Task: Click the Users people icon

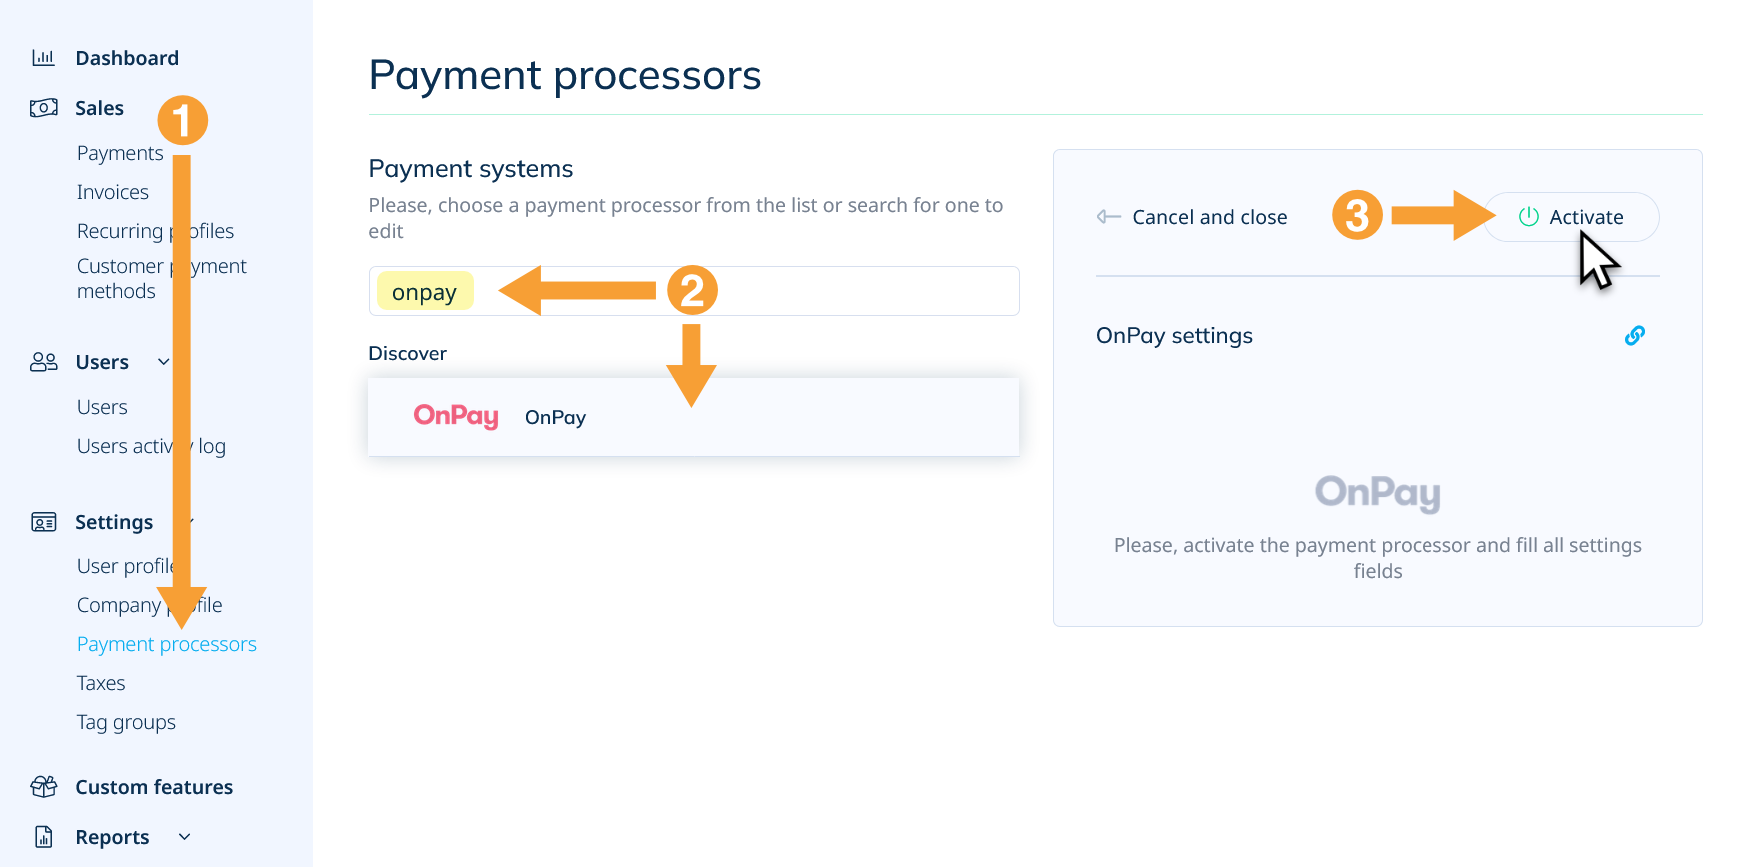Action: (x=43, y=361)
